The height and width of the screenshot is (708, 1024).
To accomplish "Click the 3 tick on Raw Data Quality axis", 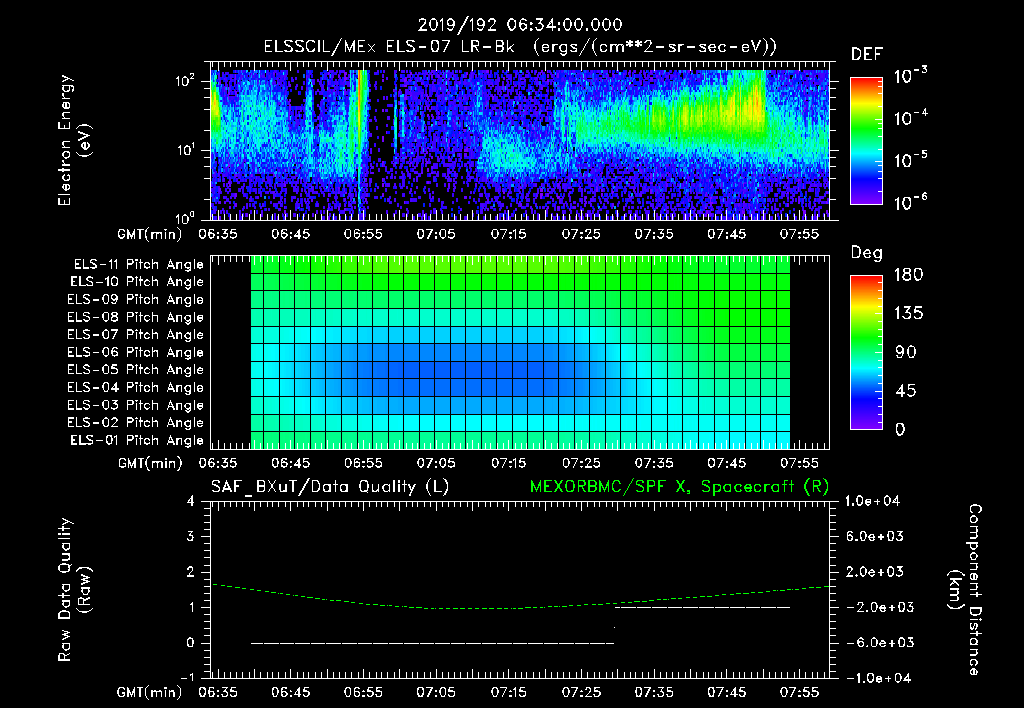I will click(x=191, y=536).
